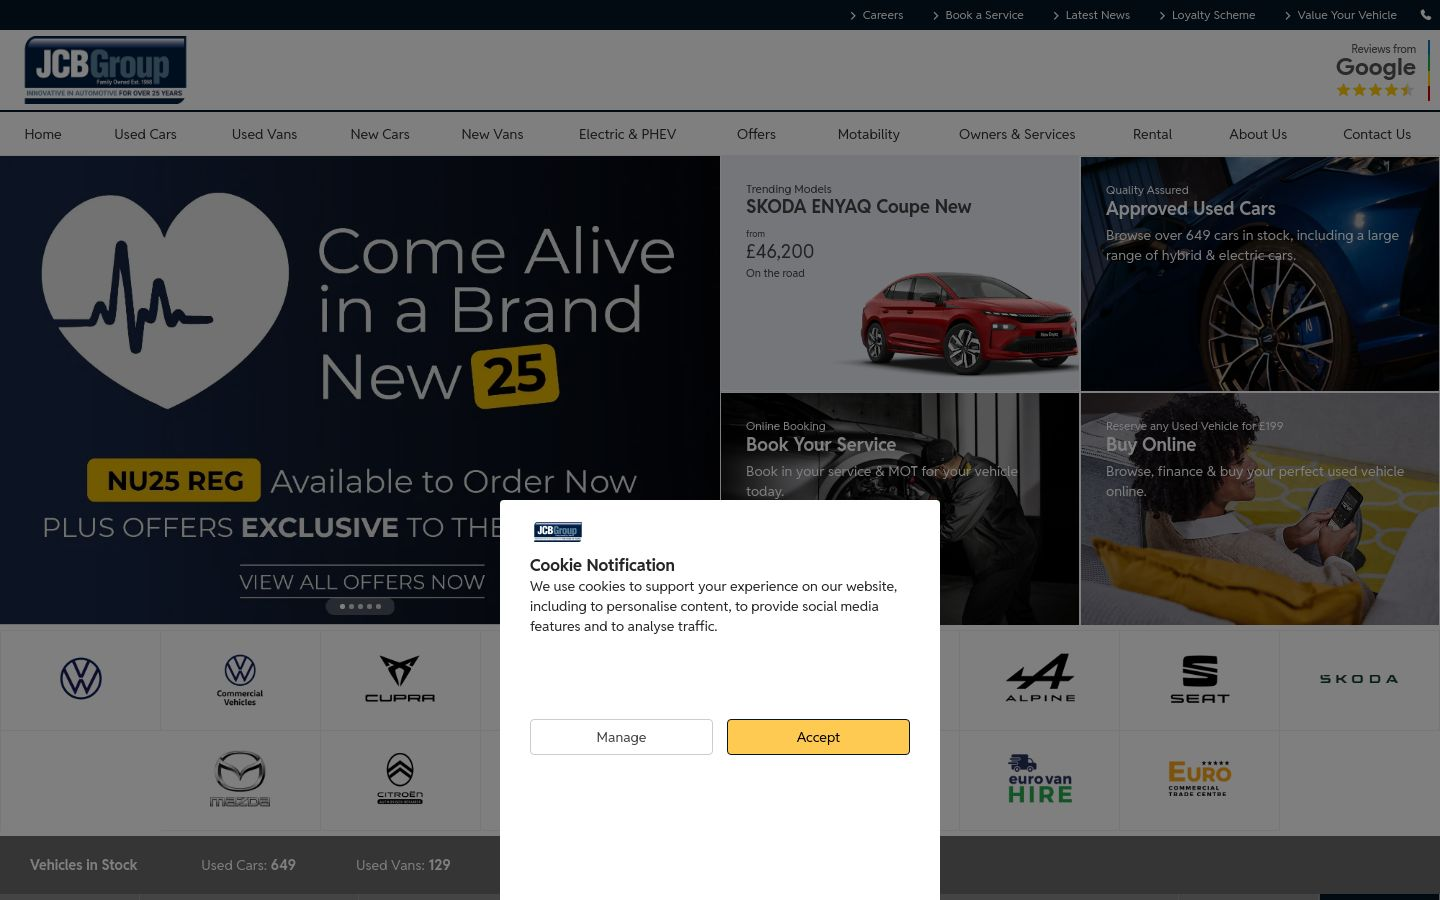The width and height of the screenshot is (1440, 900).
Task: Click Used Cars: 649 stock count
Action: point(248,865)
